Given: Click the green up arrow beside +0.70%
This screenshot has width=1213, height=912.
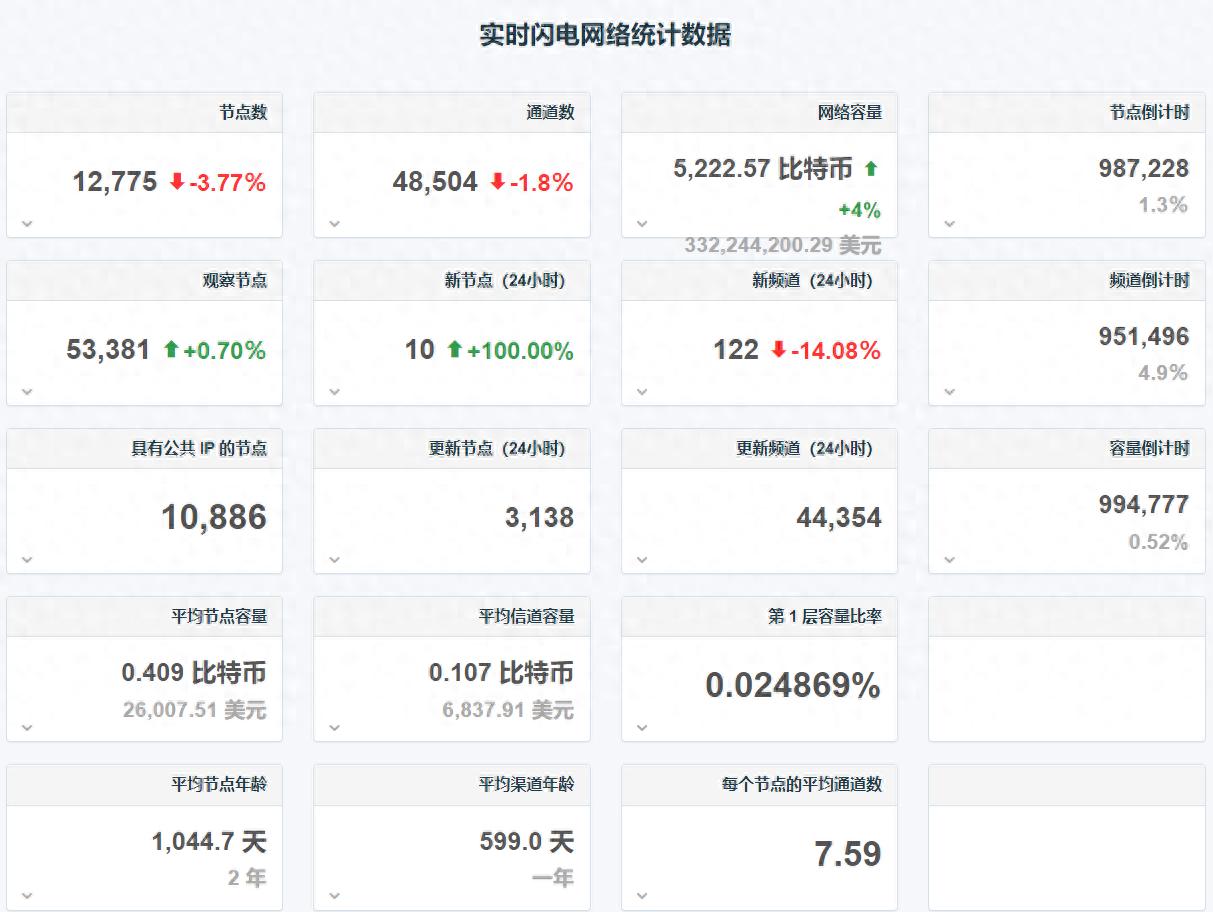Looking at the screenshot, I should 171,350.
